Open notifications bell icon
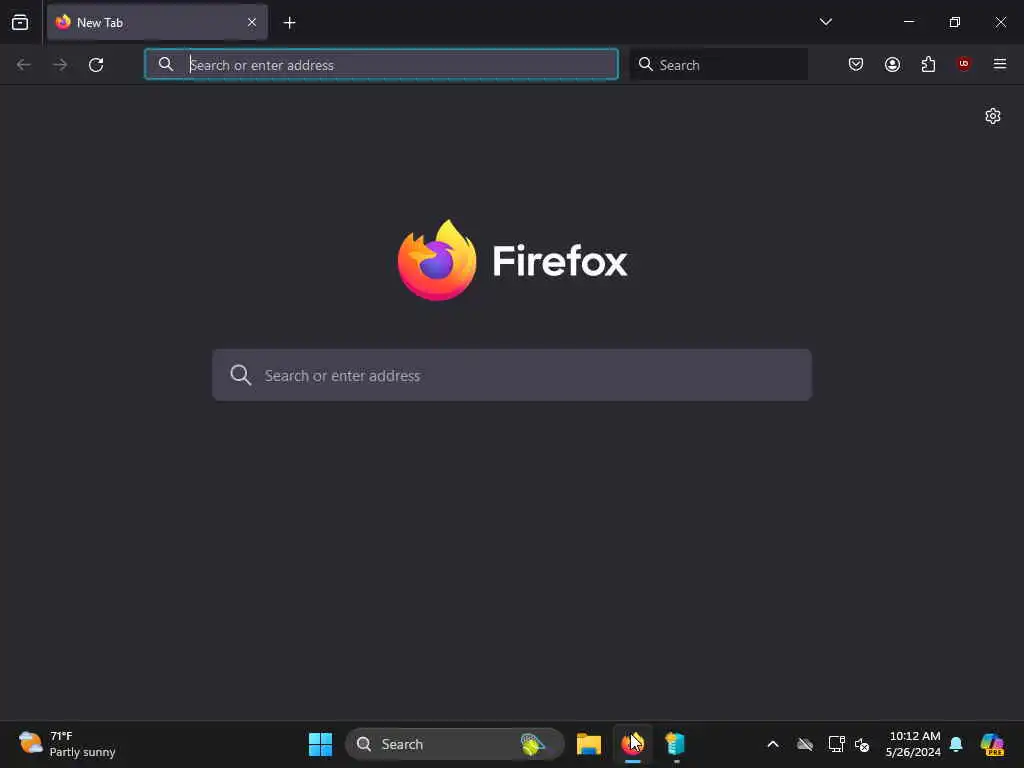The width and height of the screenshot is (1024, 768). (956, 744)
